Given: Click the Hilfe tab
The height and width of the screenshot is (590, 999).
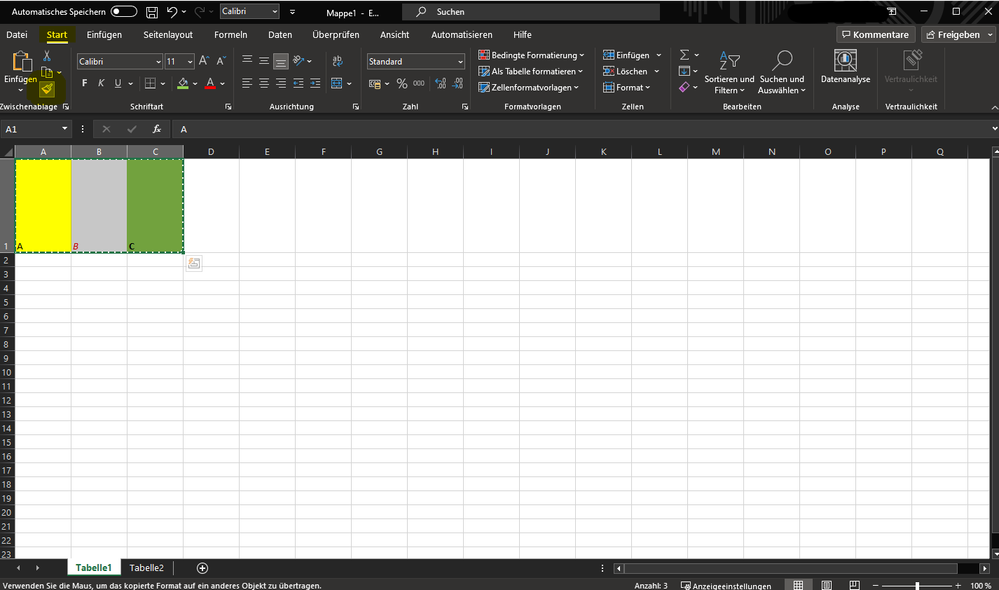Looking at the screenshot, I should tap(522, 35).
